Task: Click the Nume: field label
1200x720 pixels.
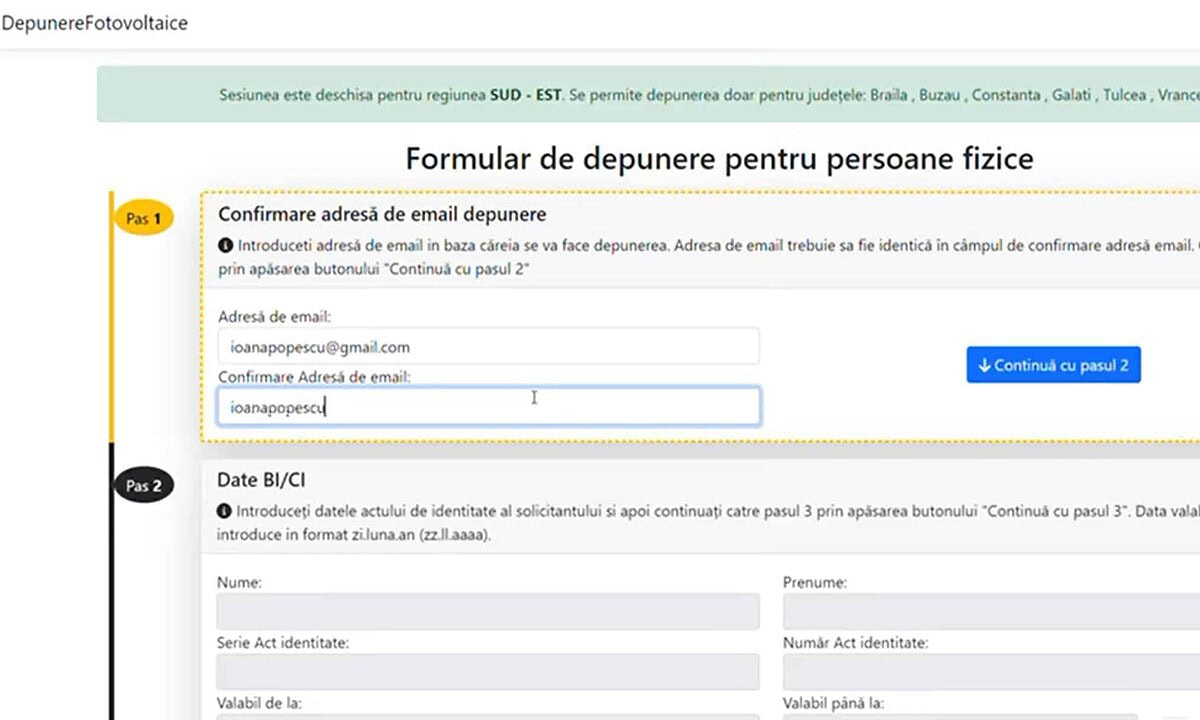Action: 239,582
